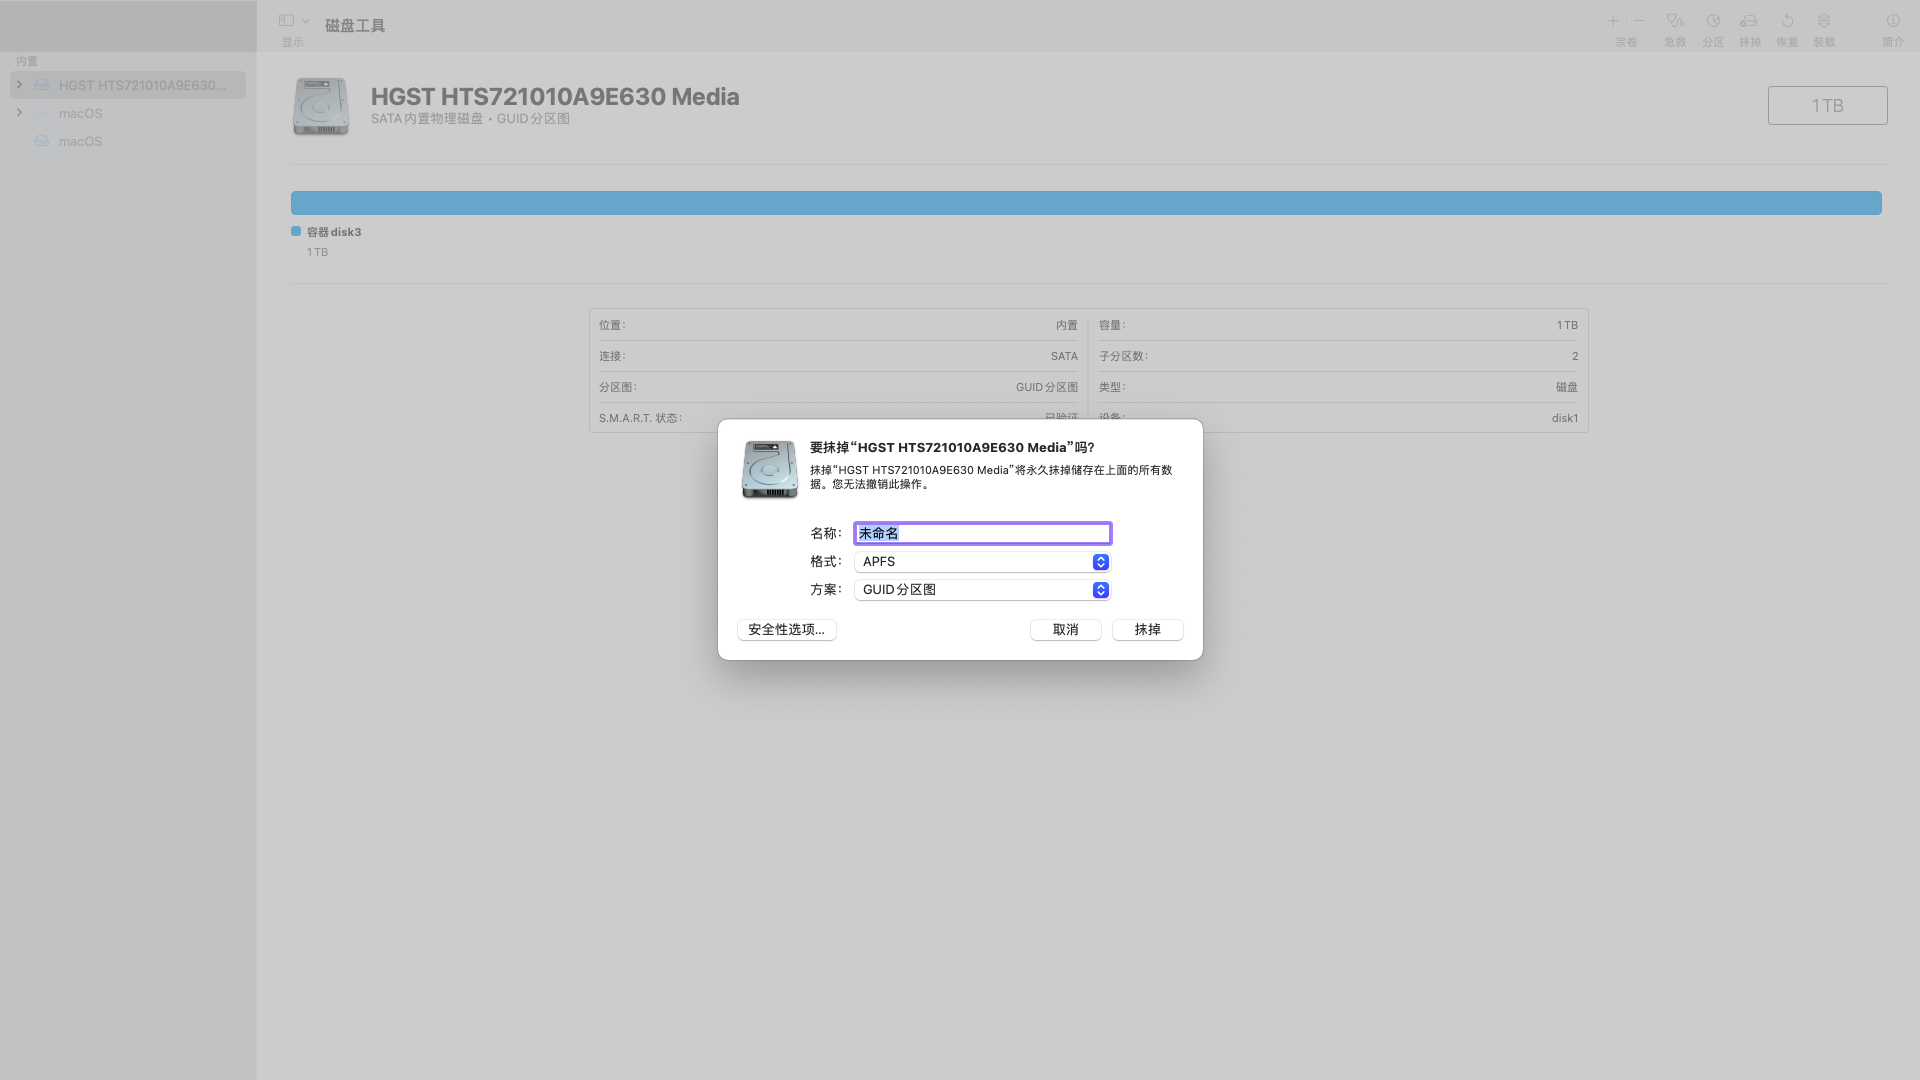
Task: Open the display options chevron menu
Action: 305,21
